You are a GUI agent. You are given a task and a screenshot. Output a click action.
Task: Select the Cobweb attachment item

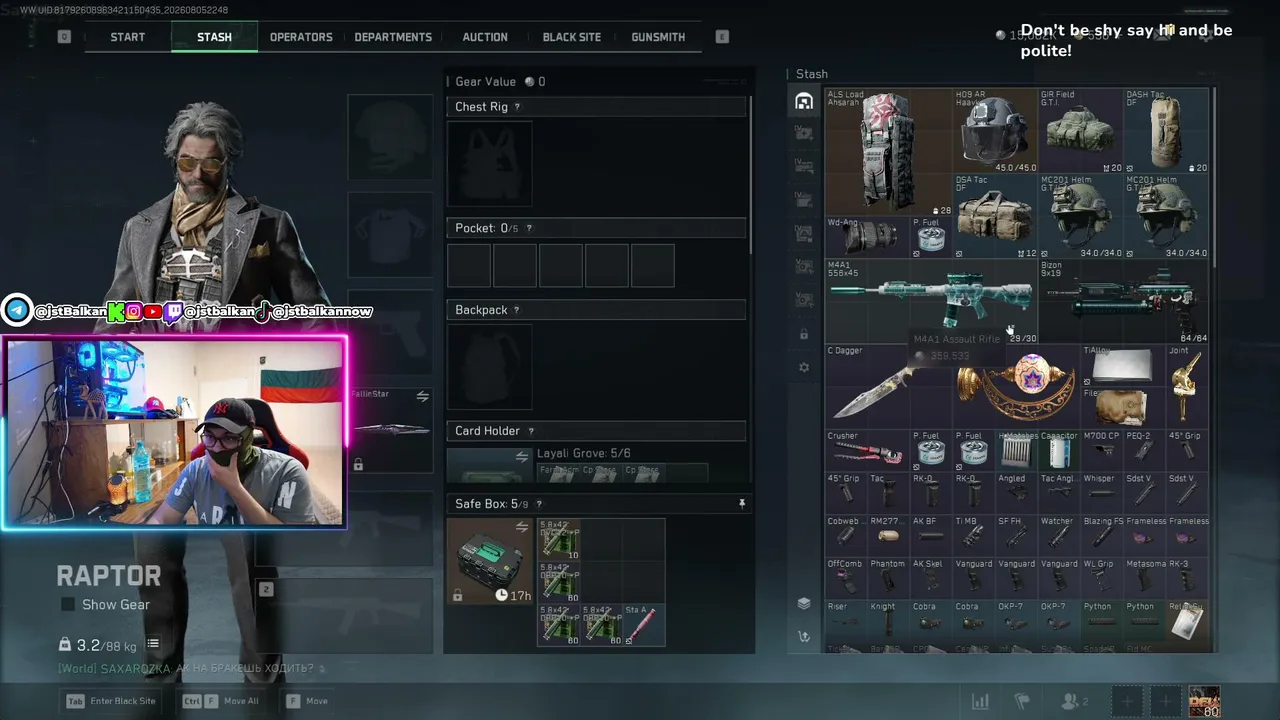[x=846, y=535]
